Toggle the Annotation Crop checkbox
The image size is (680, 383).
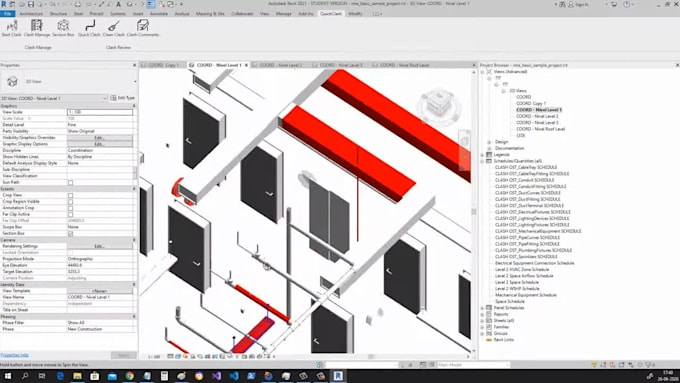coord(70,208)
